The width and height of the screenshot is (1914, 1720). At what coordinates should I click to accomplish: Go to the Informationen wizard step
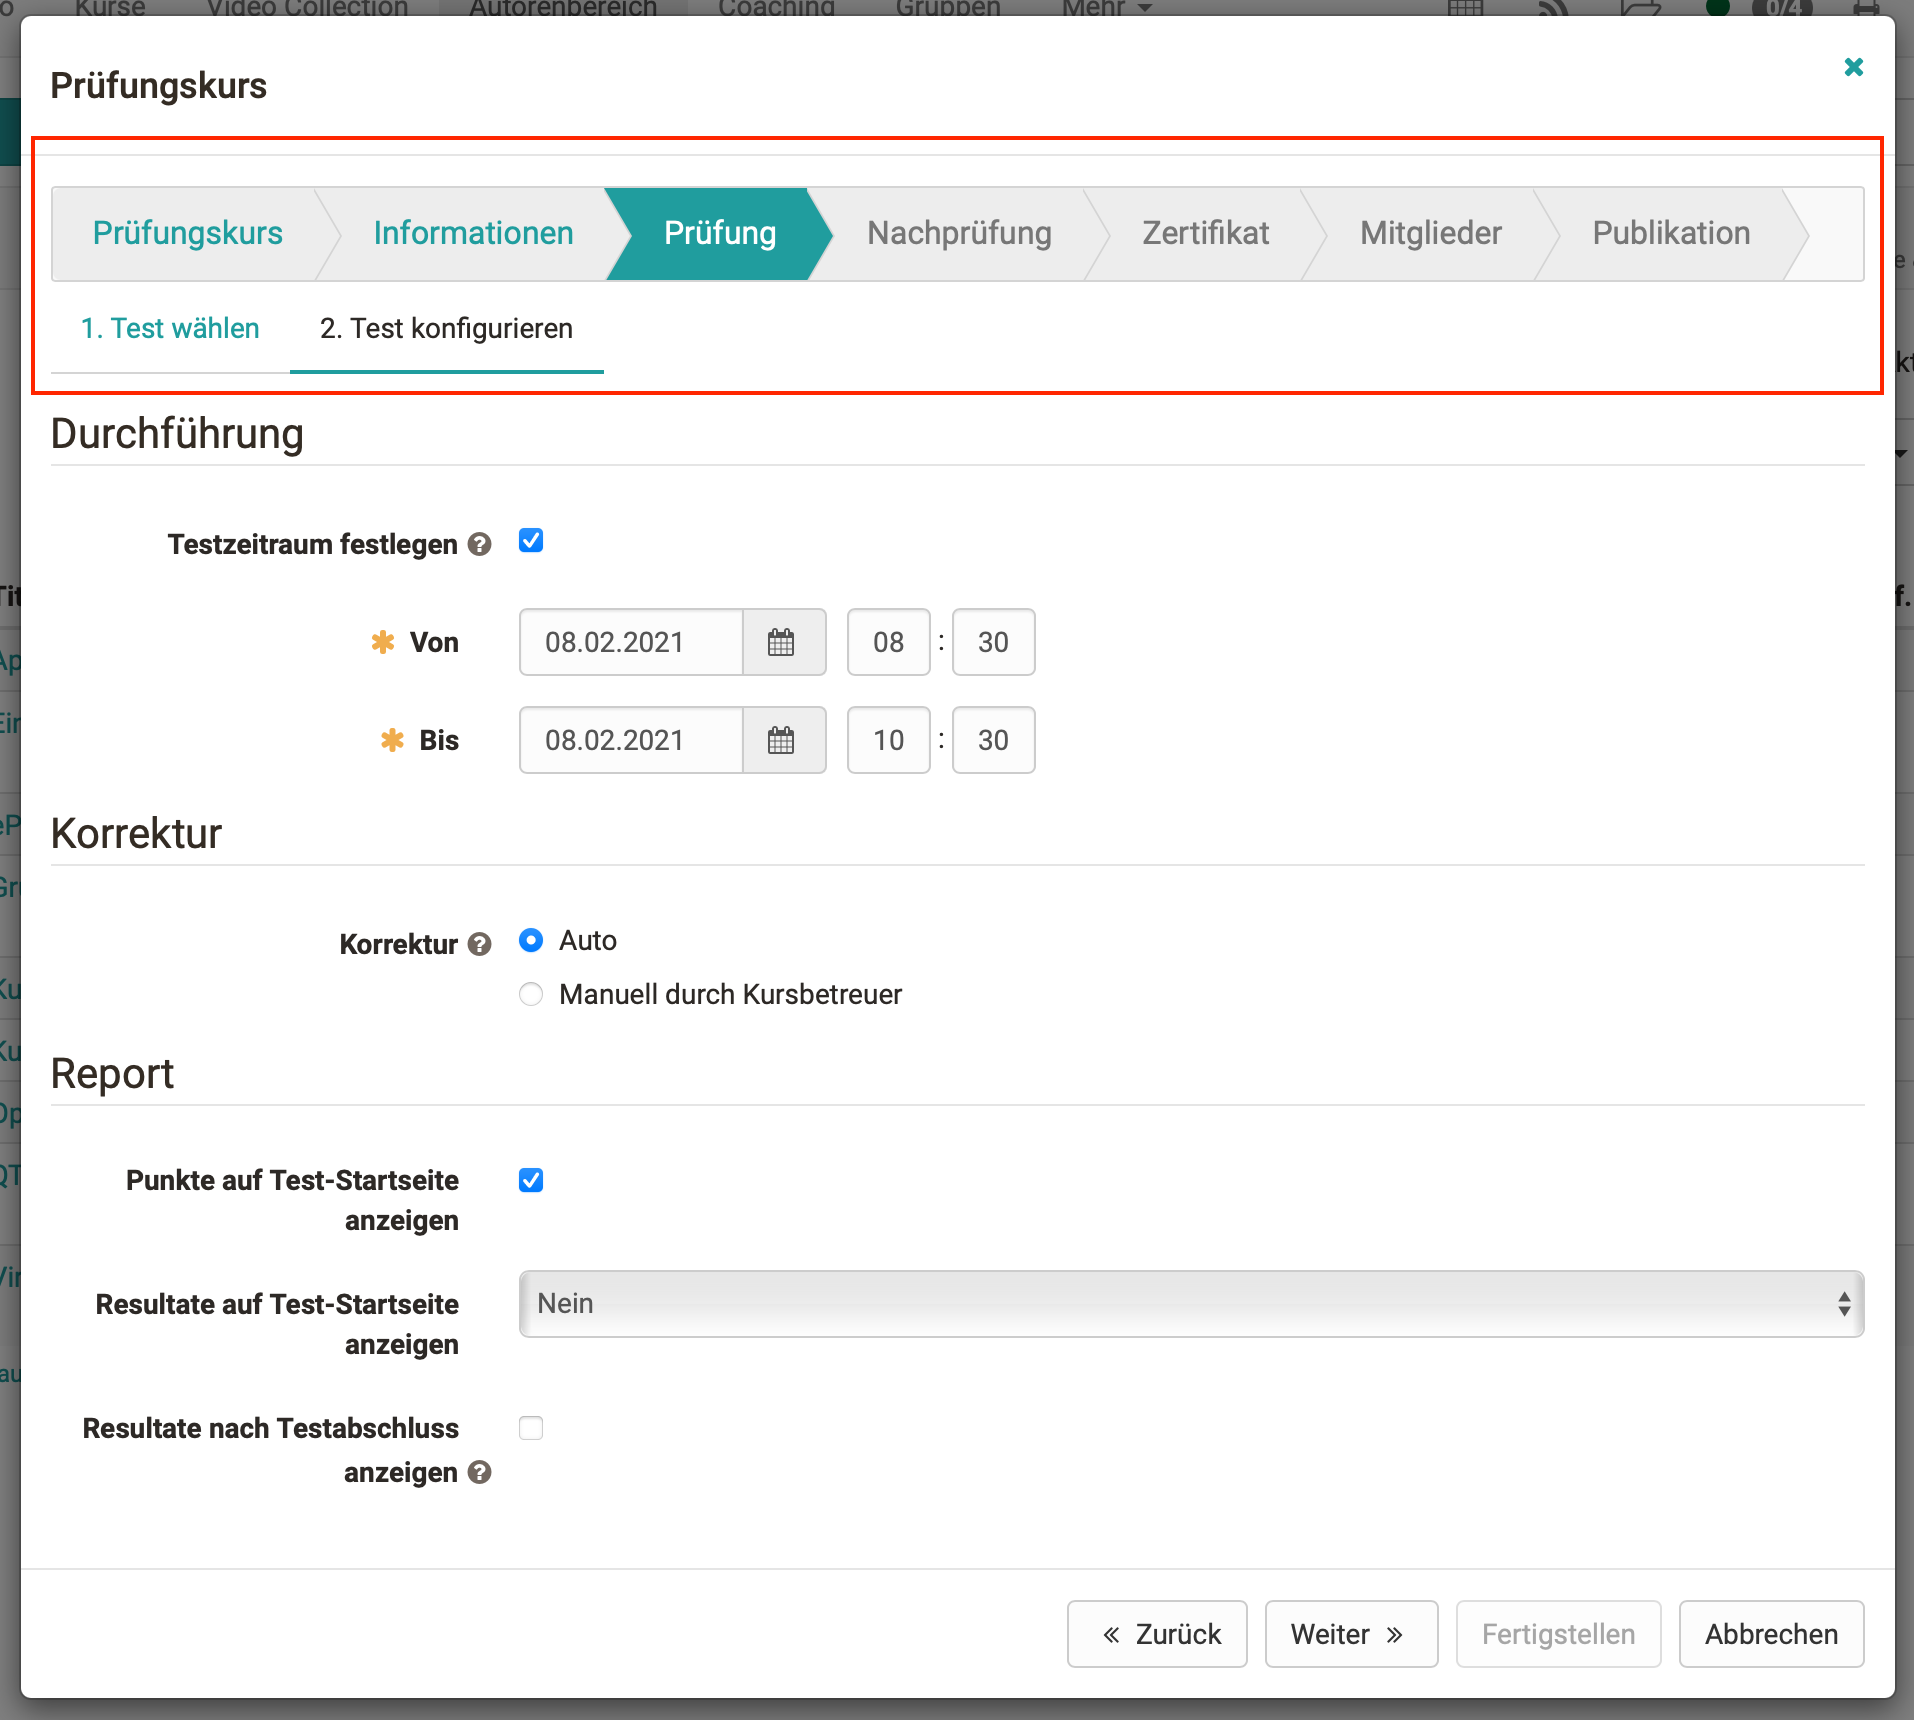[x=473, y=233]
